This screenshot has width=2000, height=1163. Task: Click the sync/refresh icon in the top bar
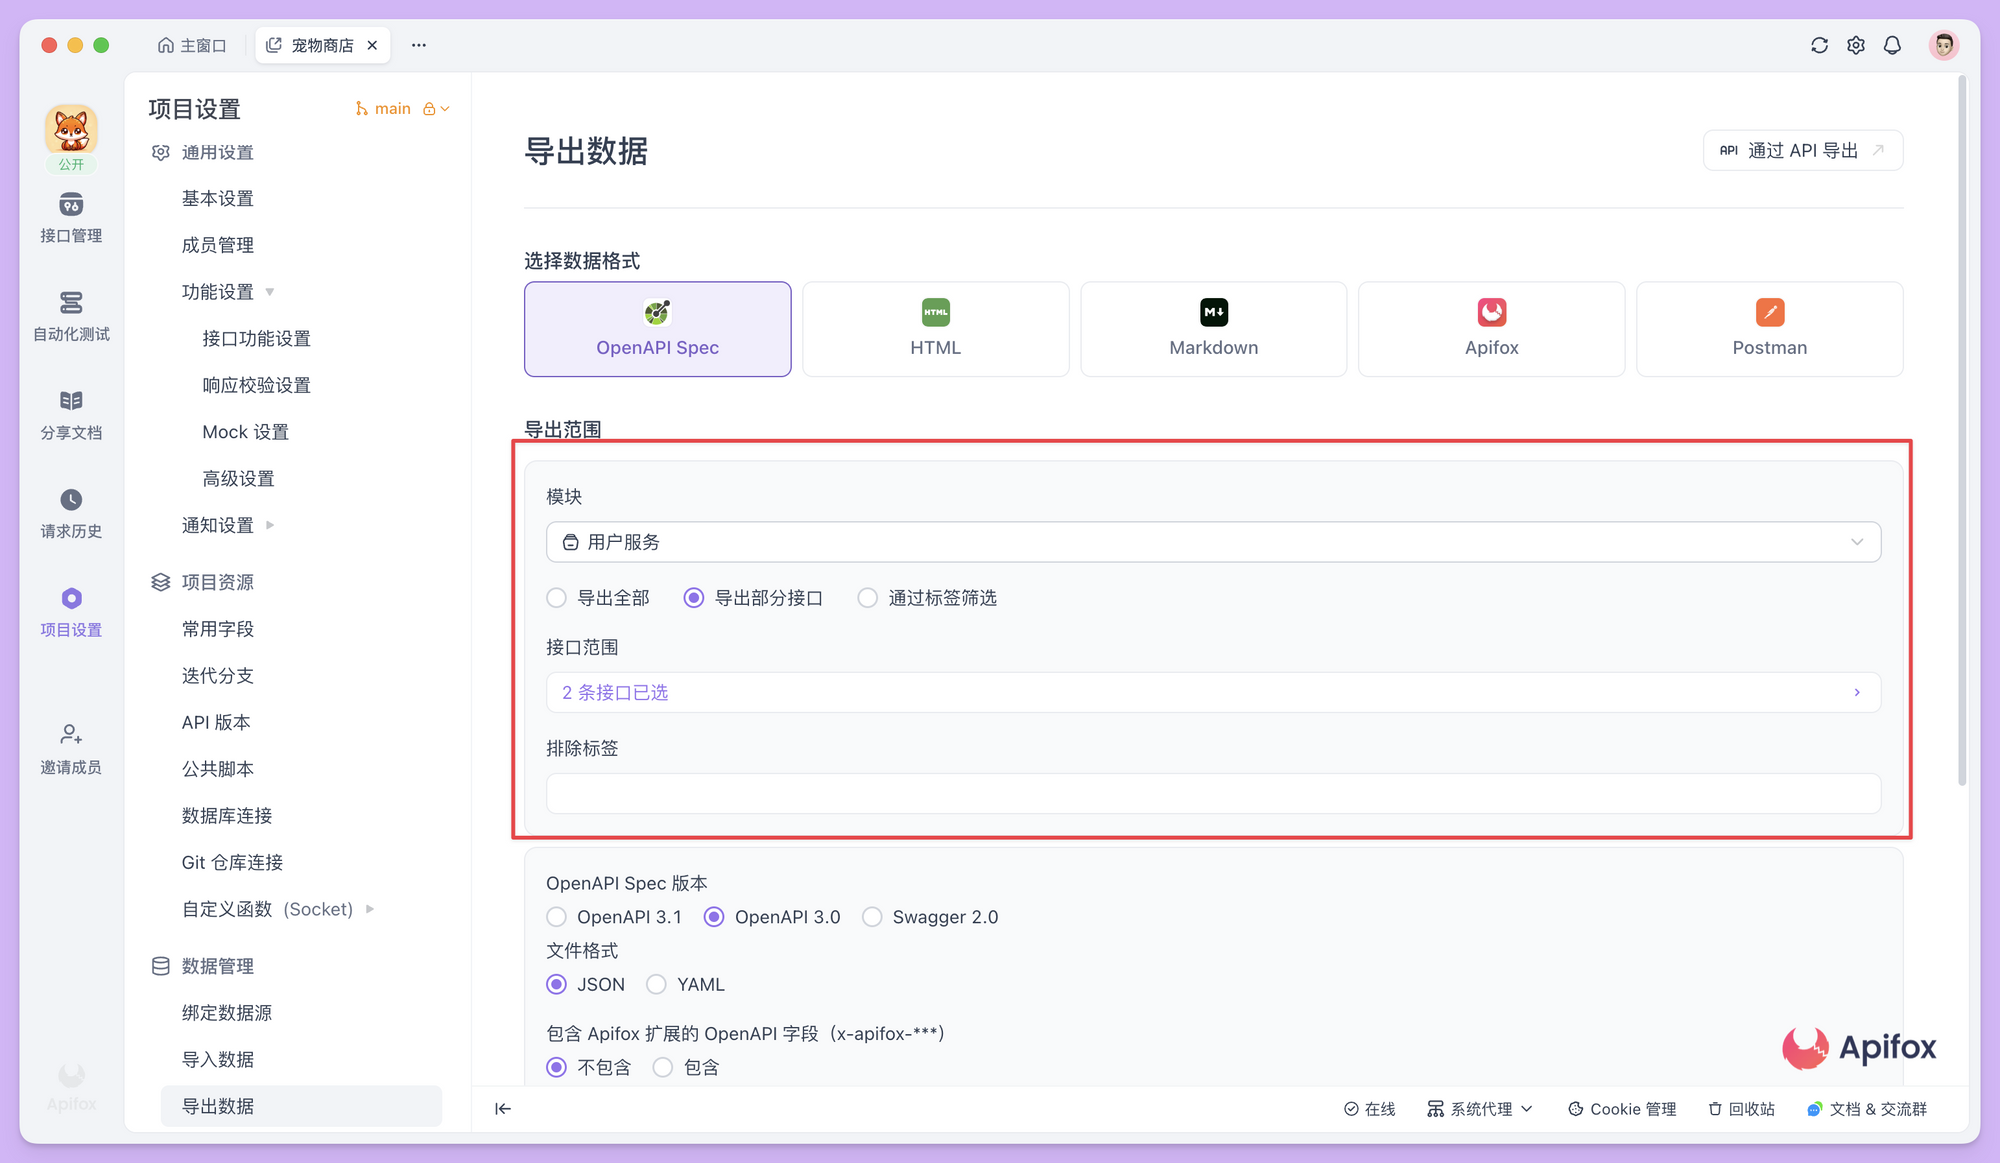coord(1819,44)
